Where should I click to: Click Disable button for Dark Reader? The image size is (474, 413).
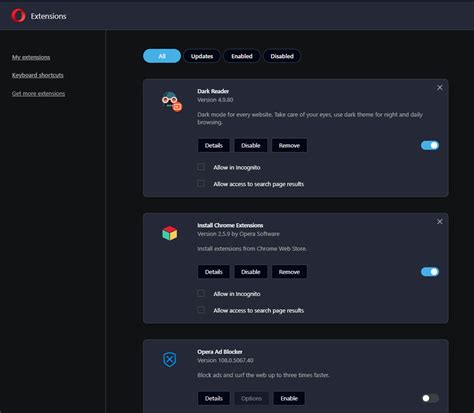click(x=251, y=145)
